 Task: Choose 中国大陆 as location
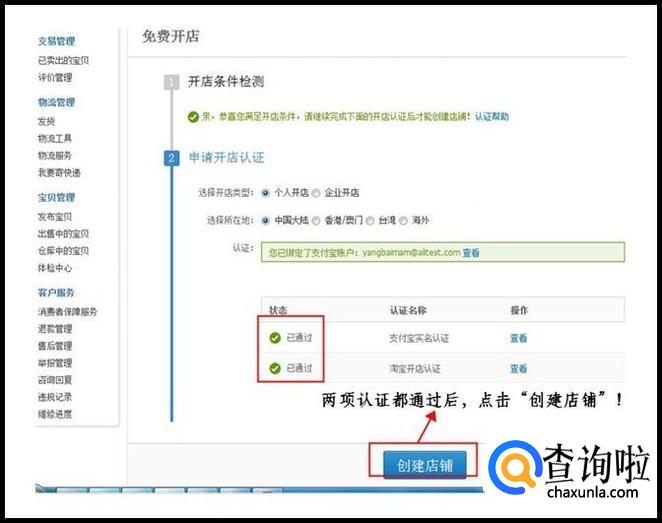pyautogui.click(x=265, y=220)
